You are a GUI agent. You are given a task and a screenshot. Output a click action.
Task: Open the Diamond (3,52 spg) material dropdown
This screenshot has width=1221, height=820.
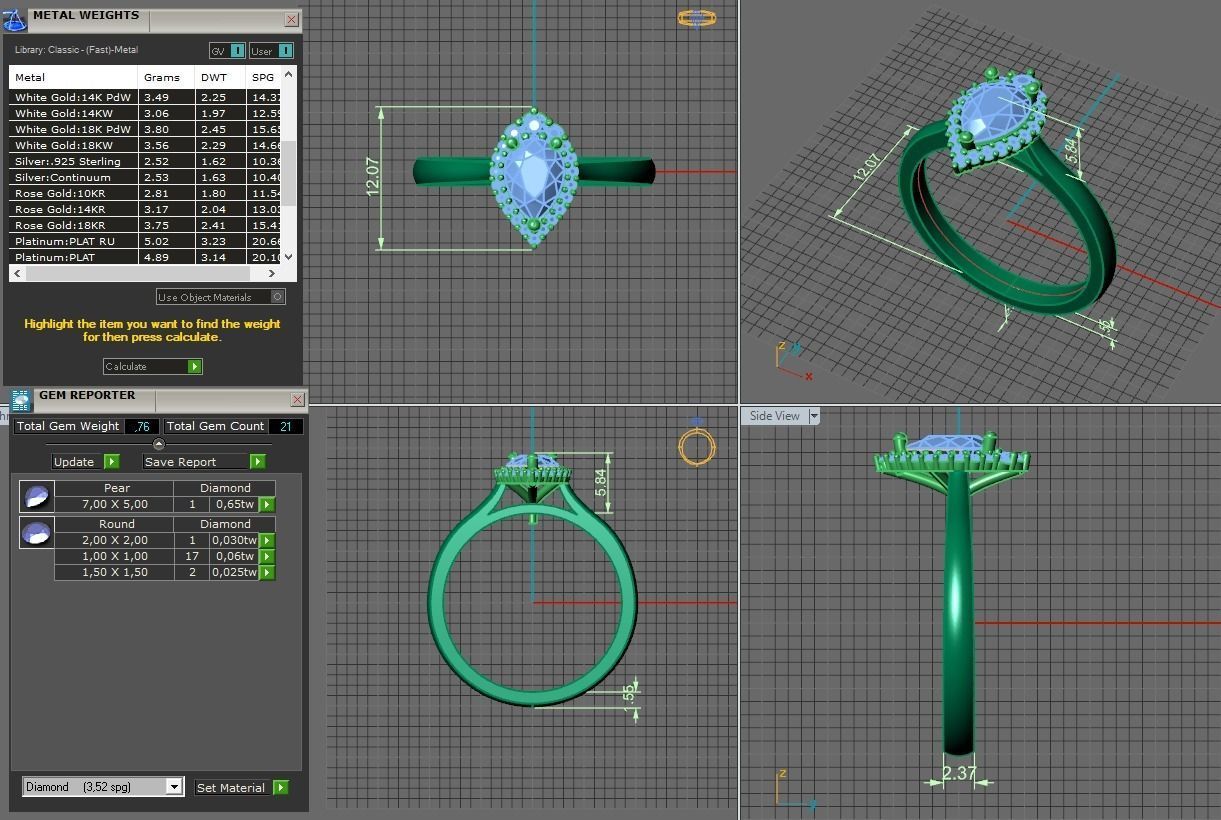pos(174,787)
